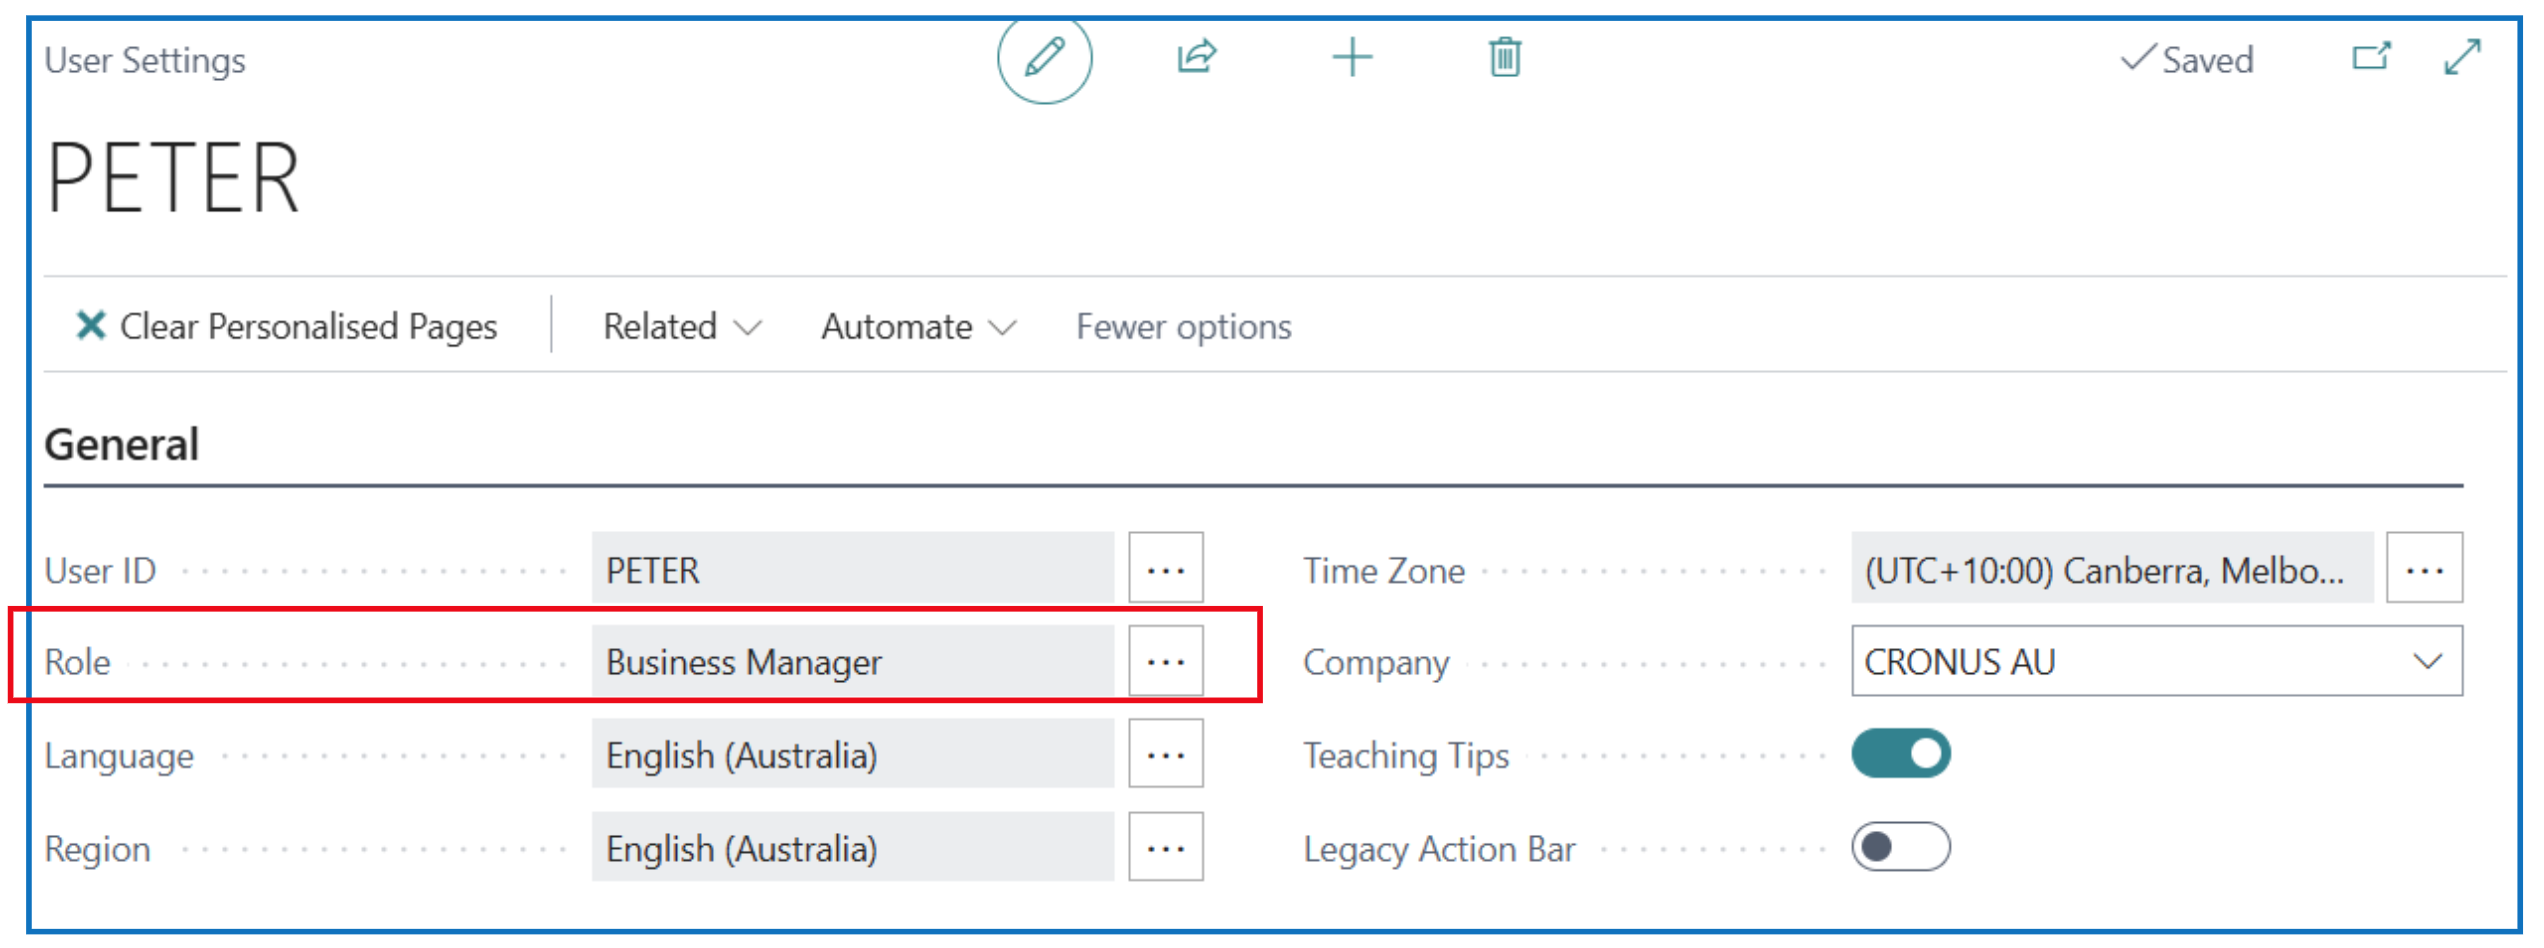Click the trash delete icon
The height and width of the screenshot is (948, 2544).
[x=1504, y=57]
